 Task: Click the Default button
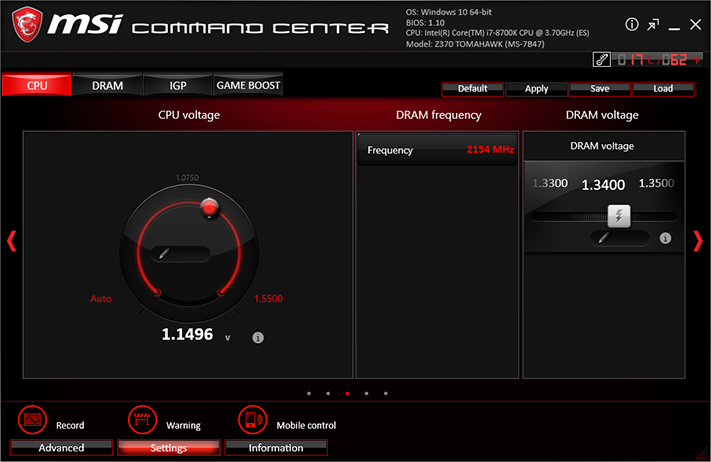tap(472, 89)
